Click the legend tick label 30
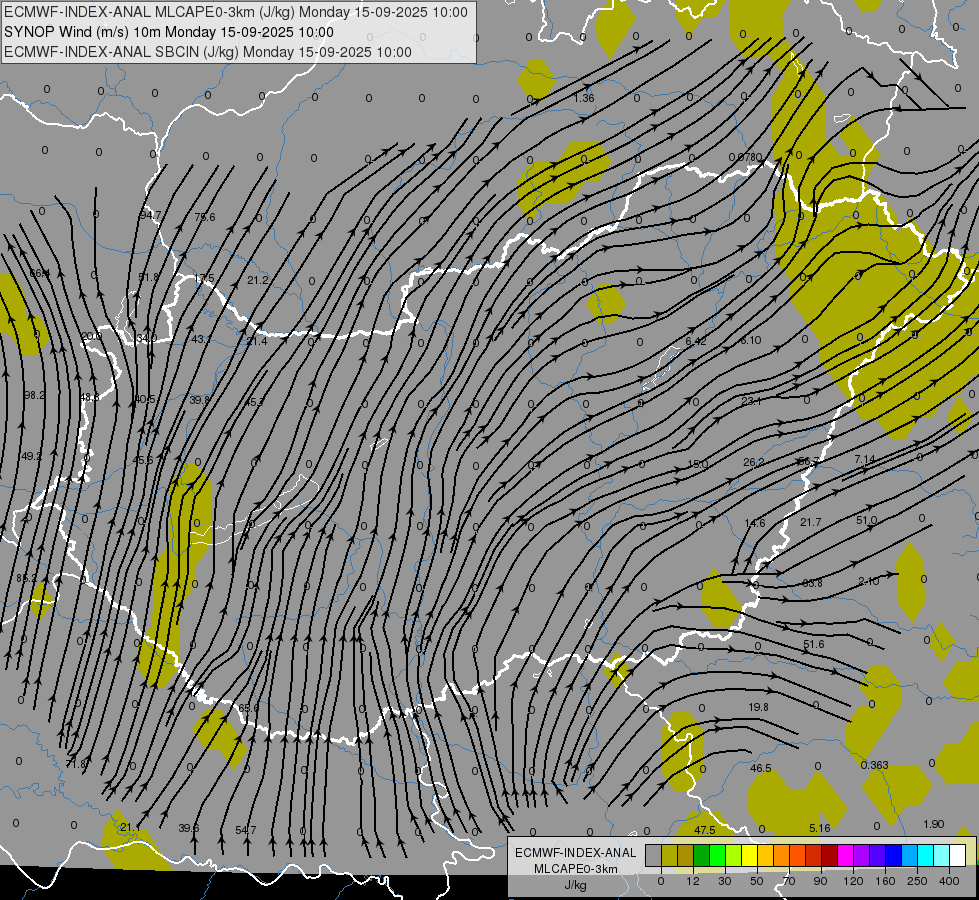This screenshot has height=900, width=979. pyautogui.click(x=724, y=881)
